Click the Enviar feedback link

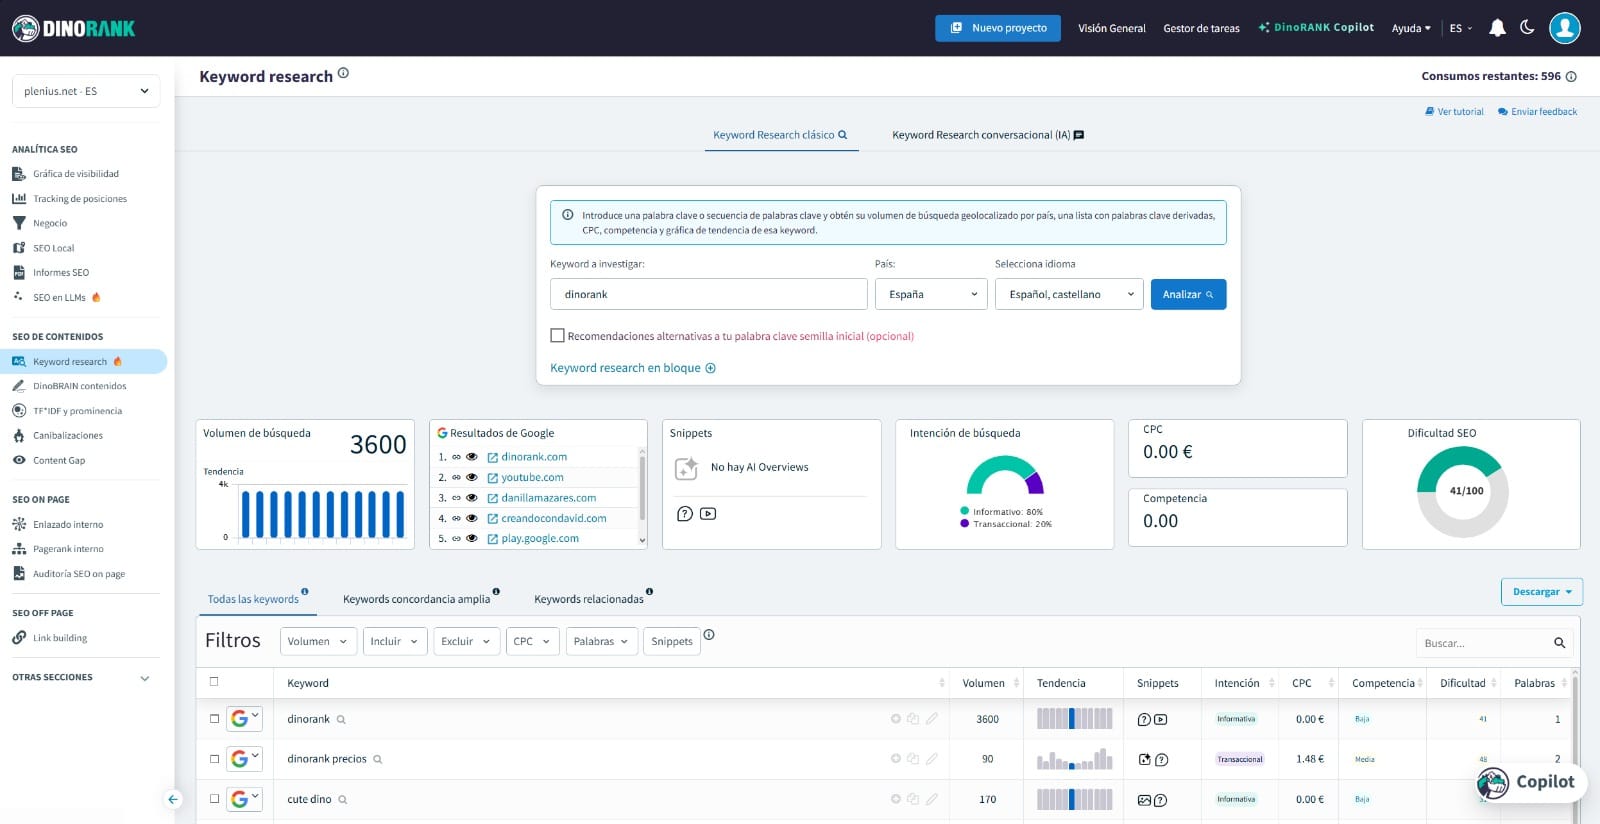(x=1537, y=112)
